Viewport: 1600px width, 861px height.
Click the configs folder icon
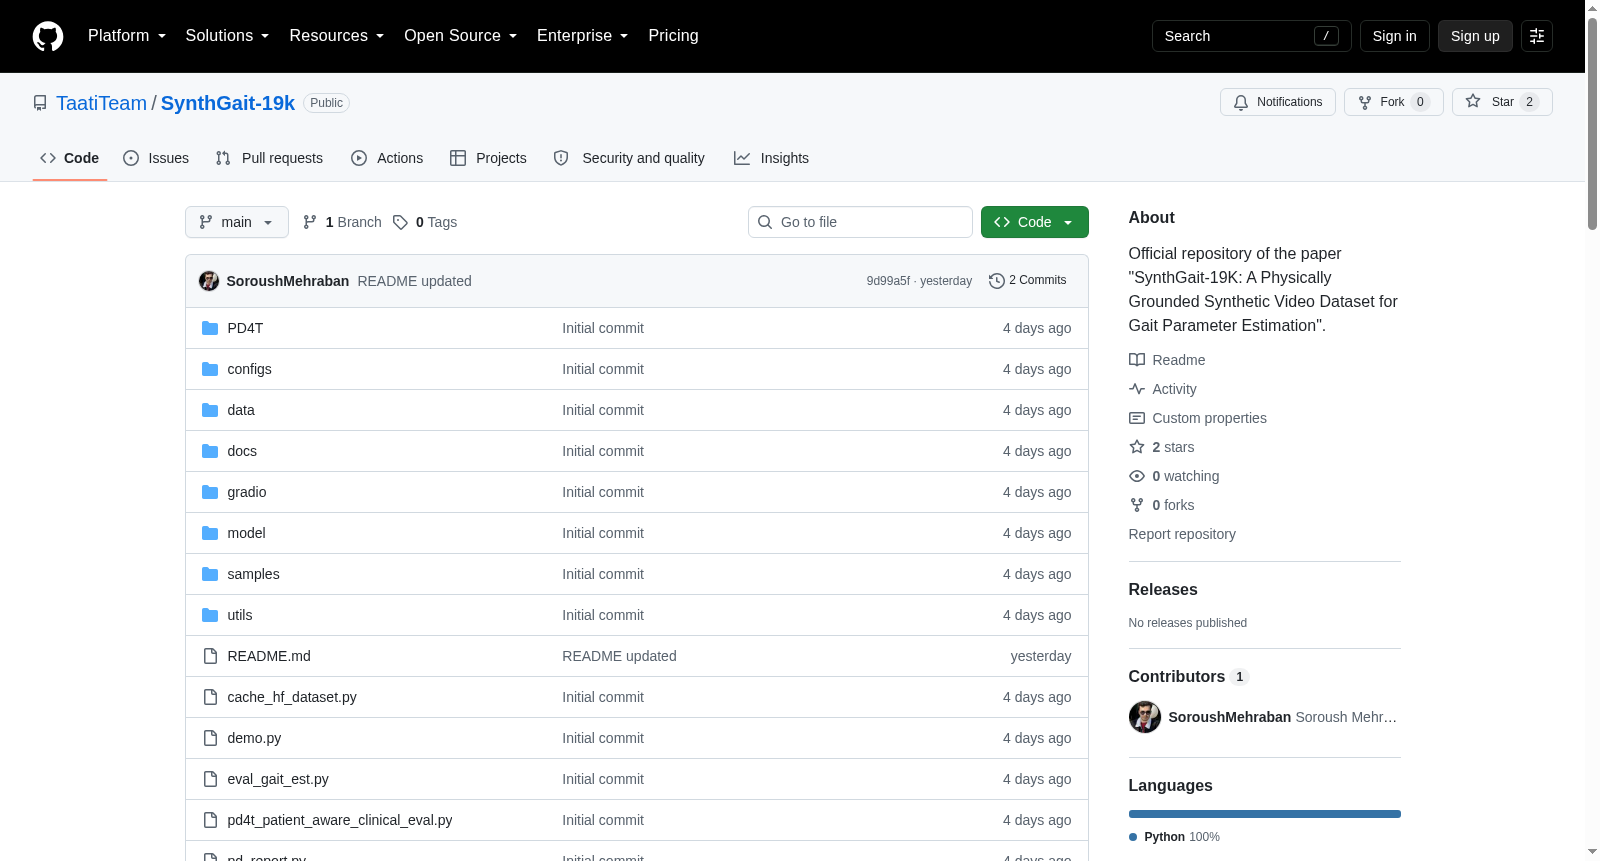click(x=210, y=369)
